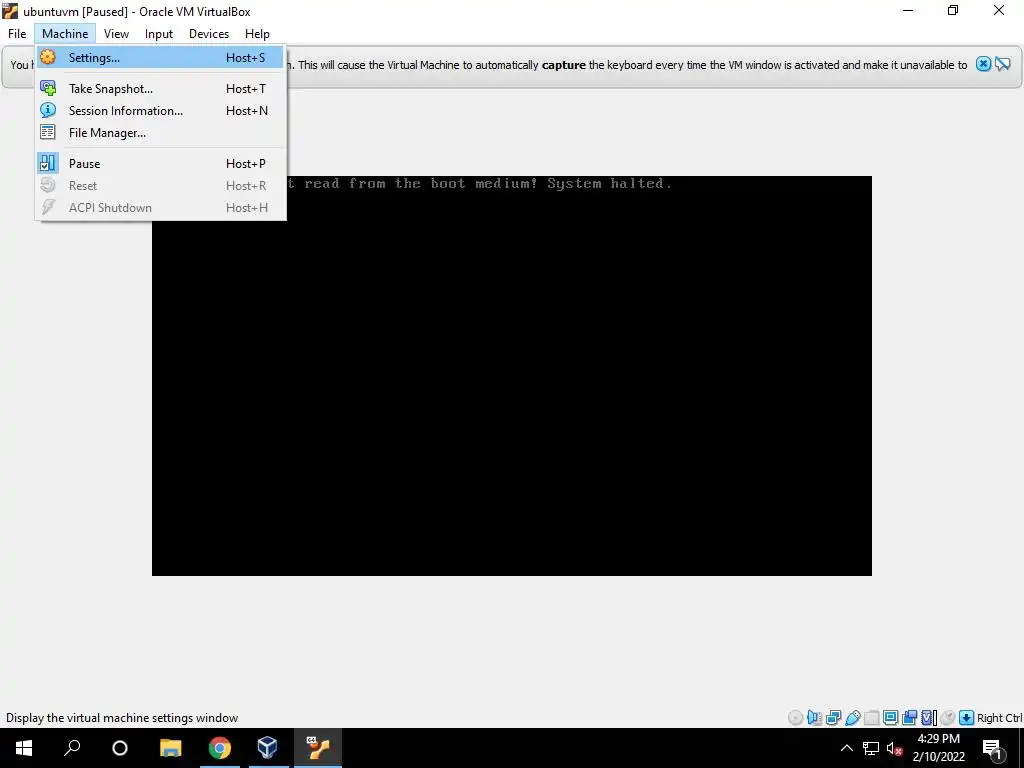The image size is (1024, 768).
Task: Switch to VirtualBox Manager in the taskbar
Action: click(x=268, y=748)
